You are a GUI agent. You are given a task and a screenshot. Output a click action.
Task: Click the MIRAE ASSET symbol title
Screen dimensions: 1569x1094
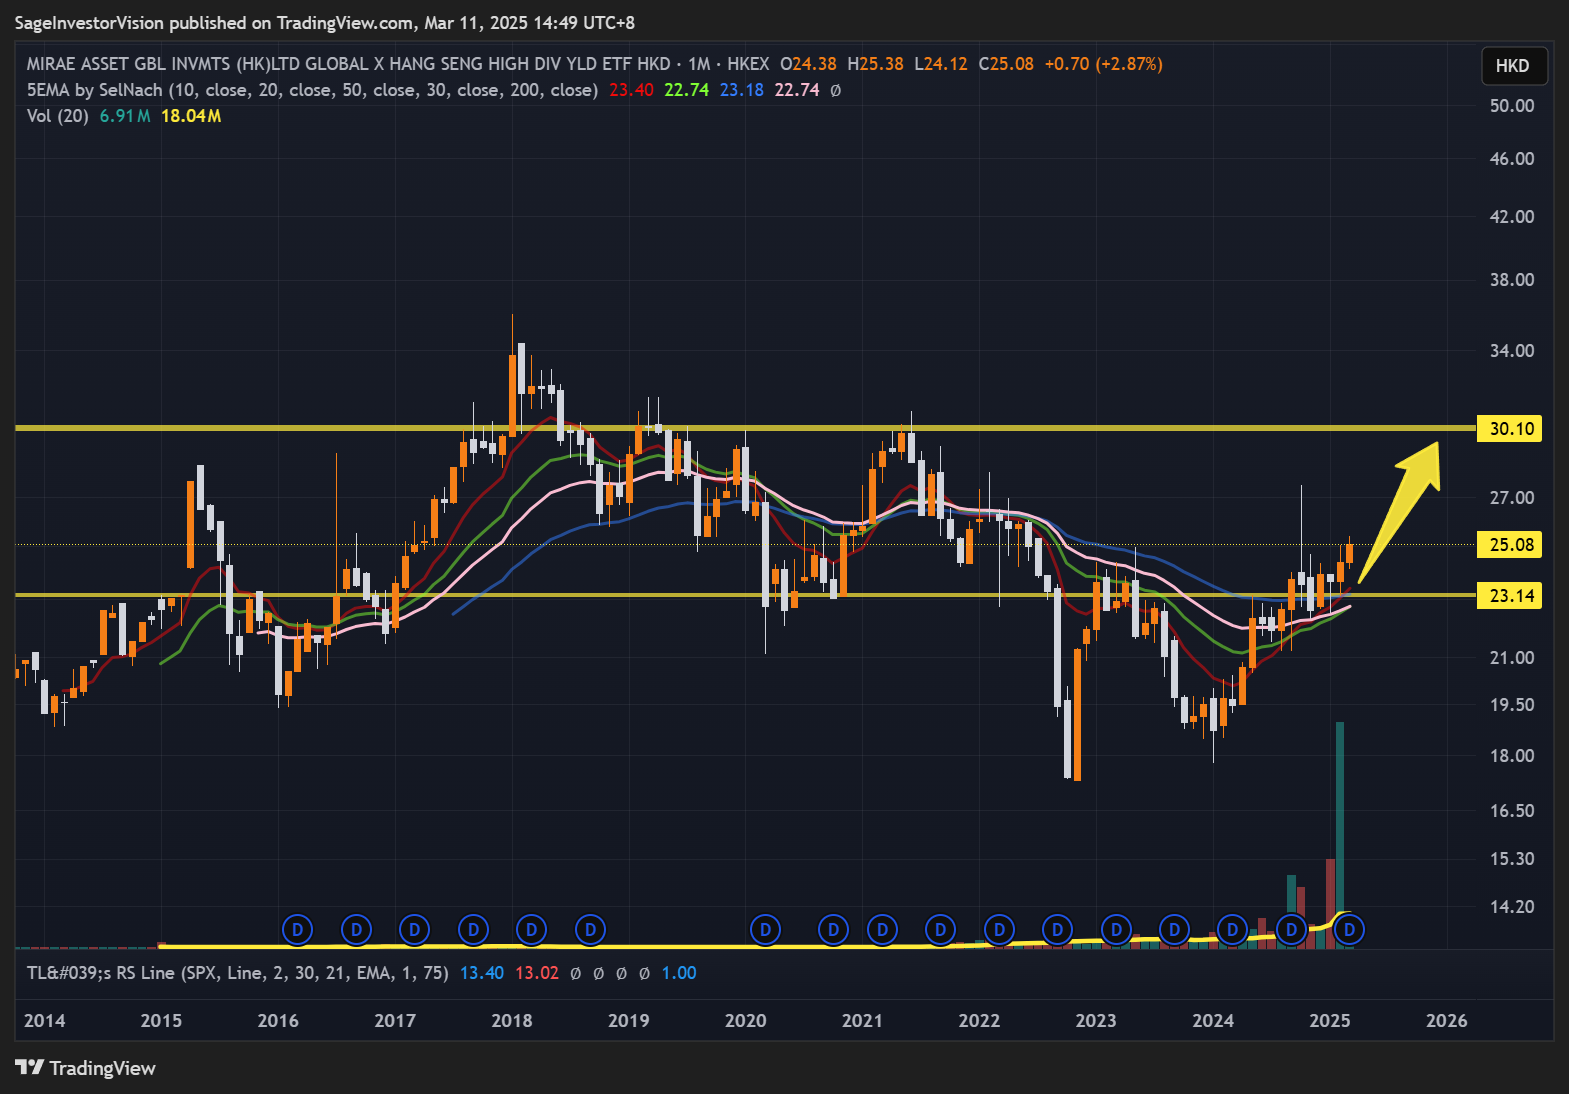click(x=348, y=64)
